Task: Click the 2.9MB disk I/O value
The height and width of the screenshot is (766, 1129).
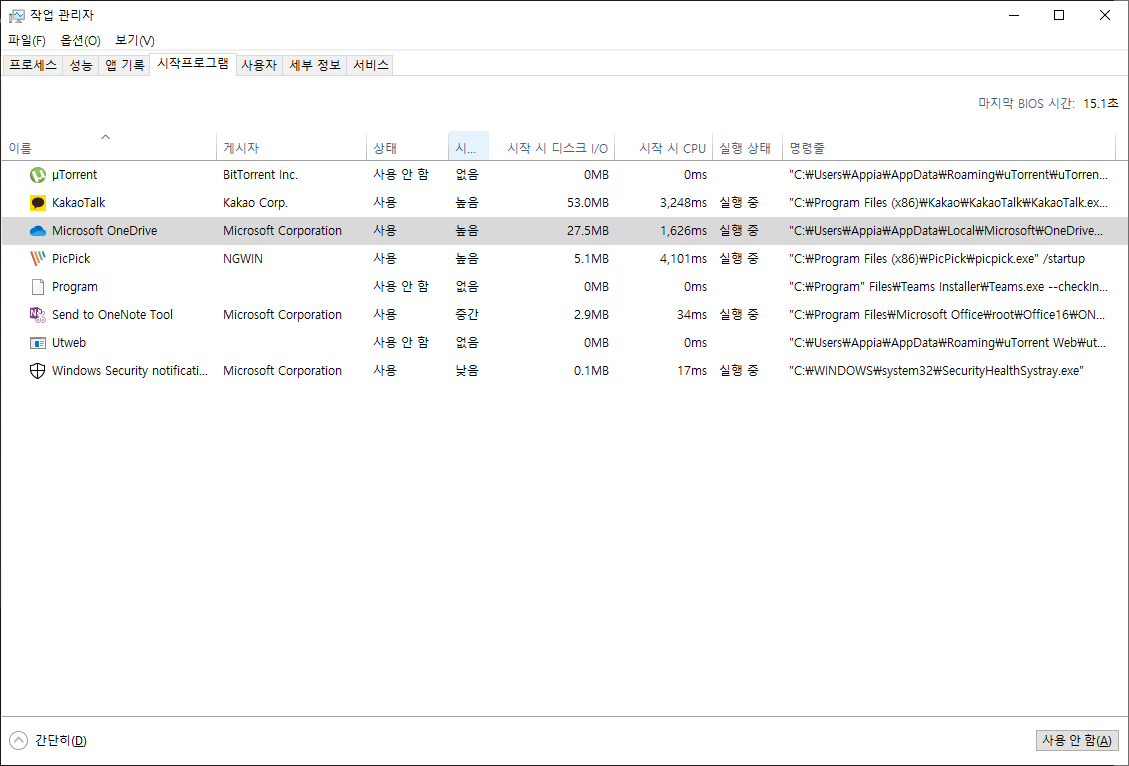Action: tap(591, 315)
